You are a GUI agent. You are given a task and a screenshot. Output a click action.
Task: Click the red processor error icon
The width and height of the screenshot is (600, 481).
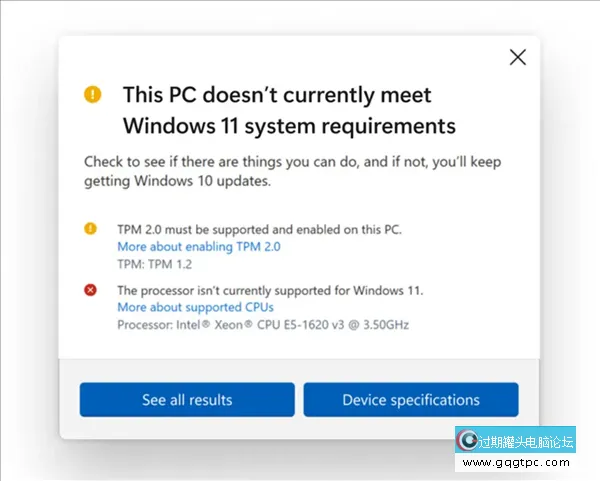click(91, 290)
